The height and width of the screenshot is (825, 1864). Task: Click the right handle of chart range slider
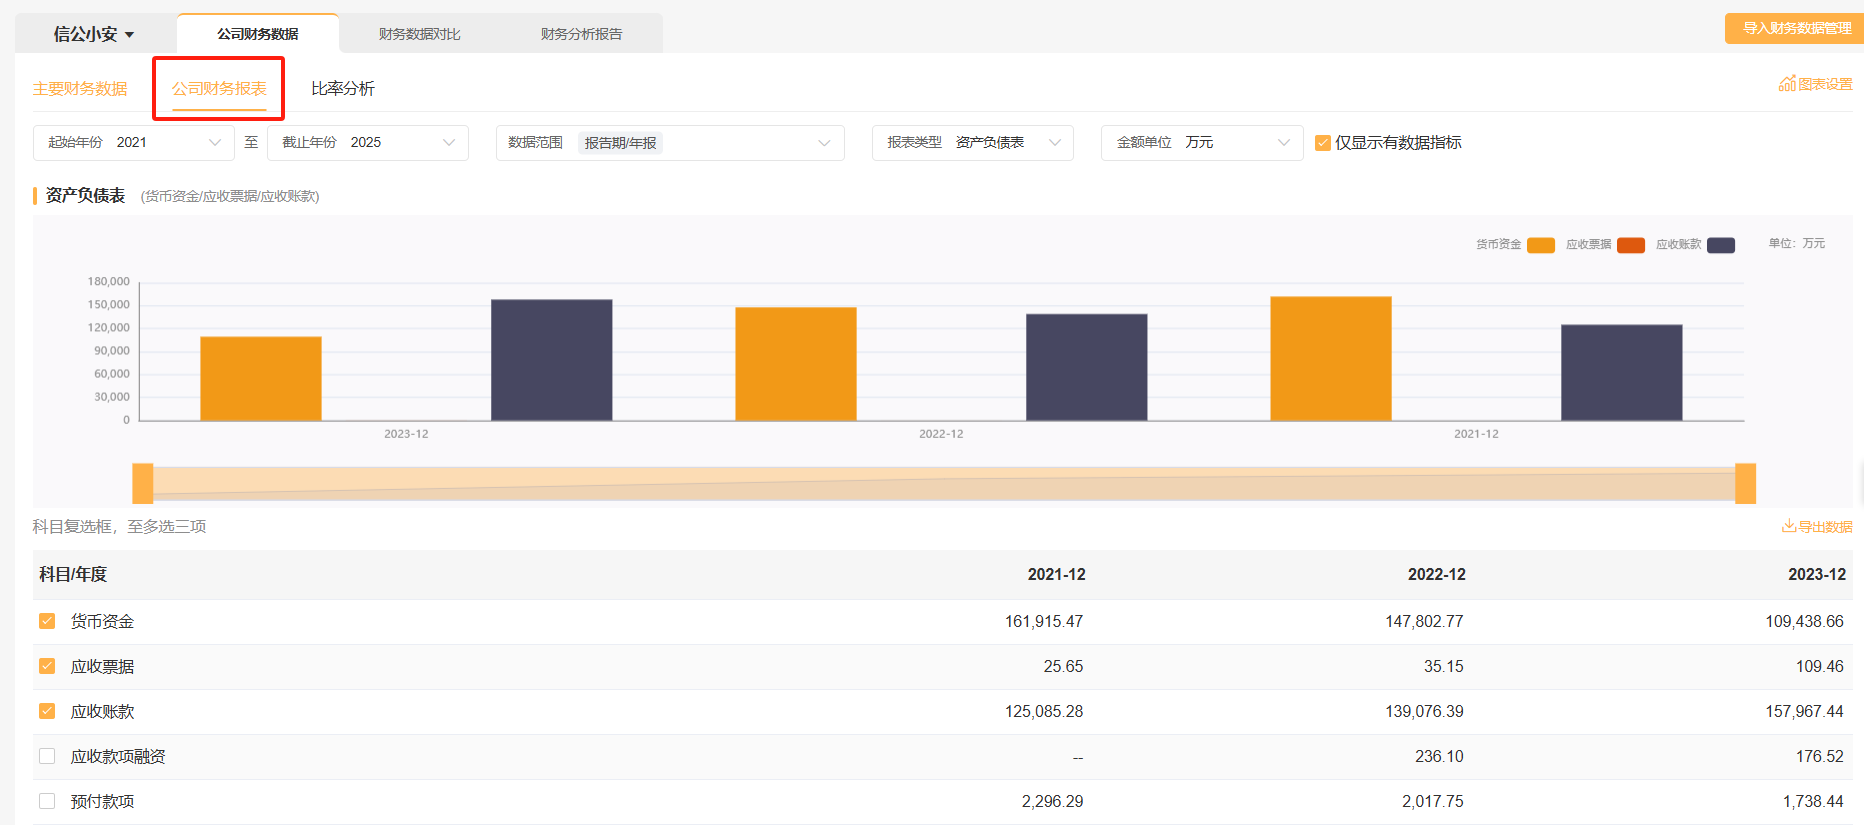coord(1745,483)
